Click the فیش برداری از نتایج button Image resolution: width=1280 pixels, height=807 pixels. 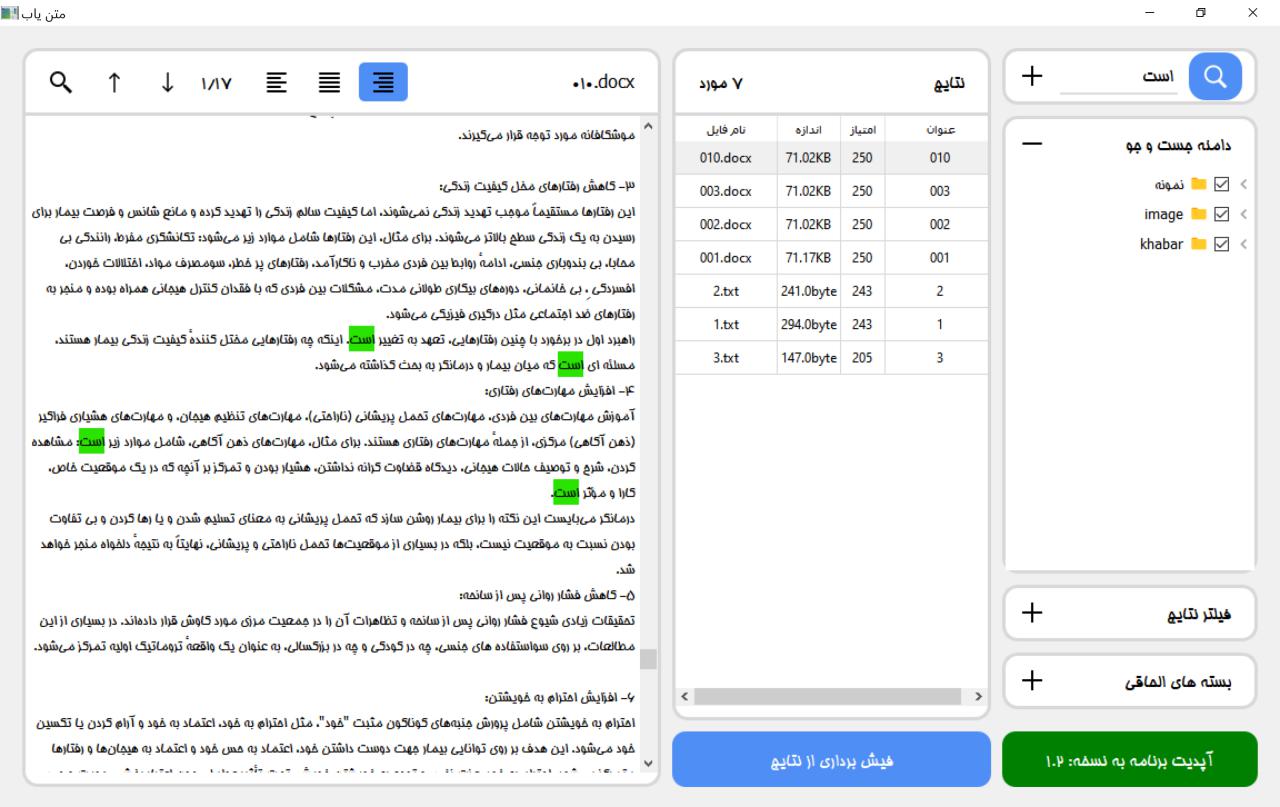(831, 760)
